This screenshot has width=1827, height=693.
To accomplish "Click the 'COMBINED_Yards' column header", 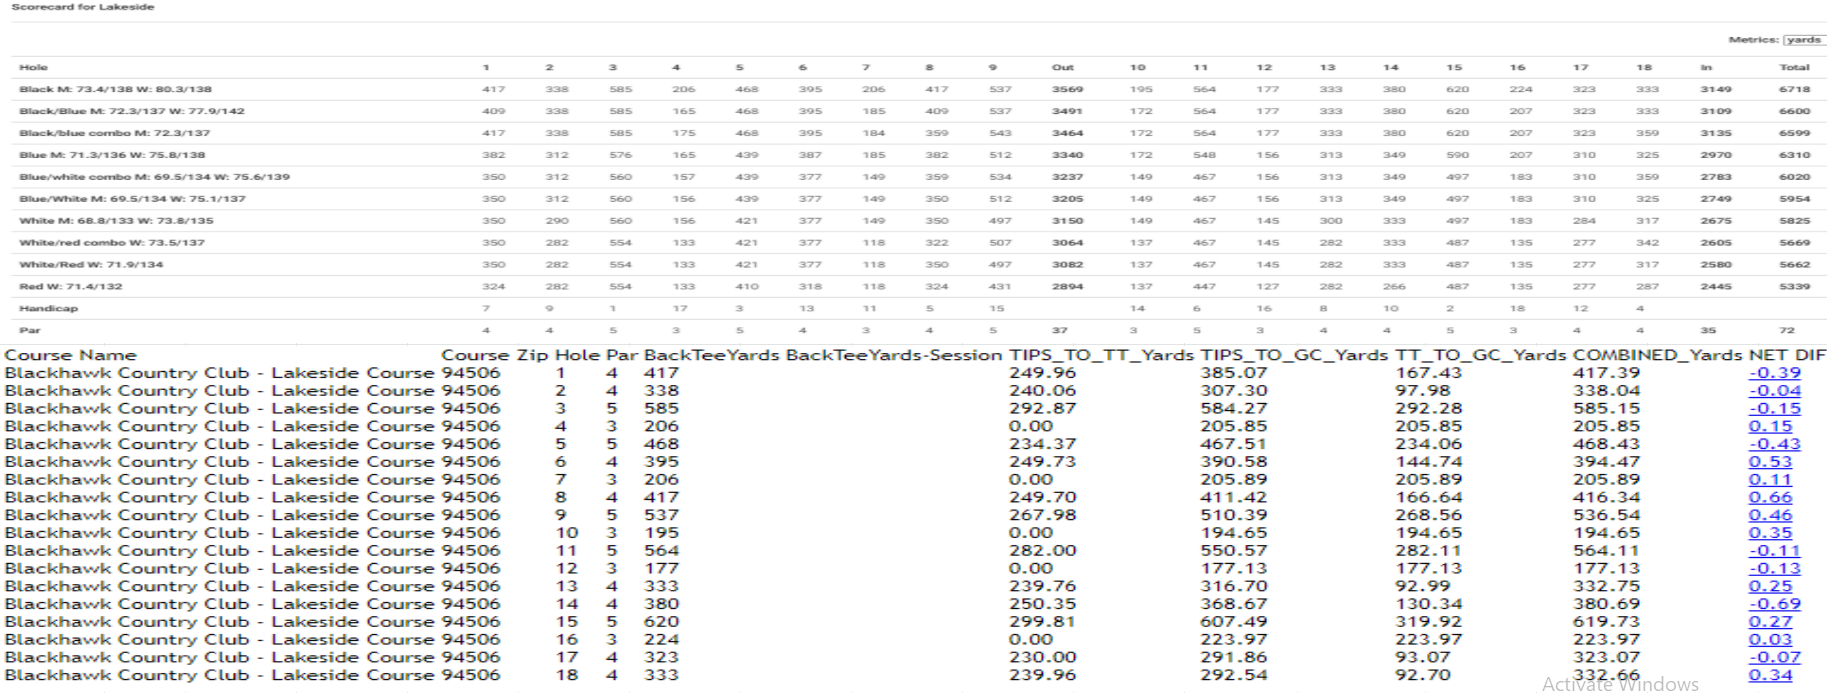I will point(1657,355).
